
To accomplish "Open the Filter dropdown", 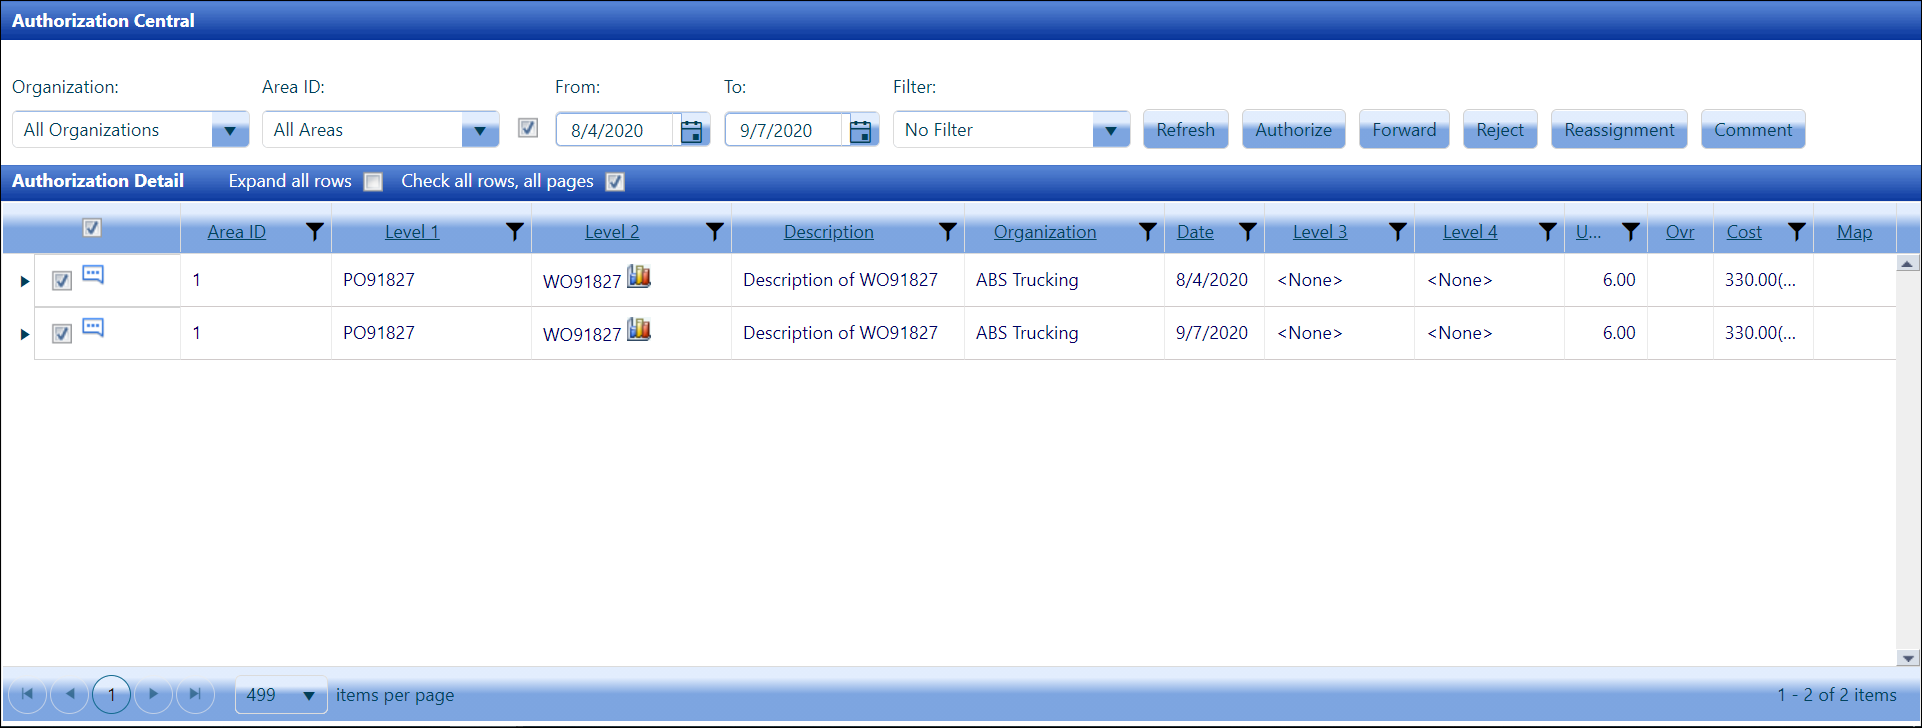I will 1110,131.
